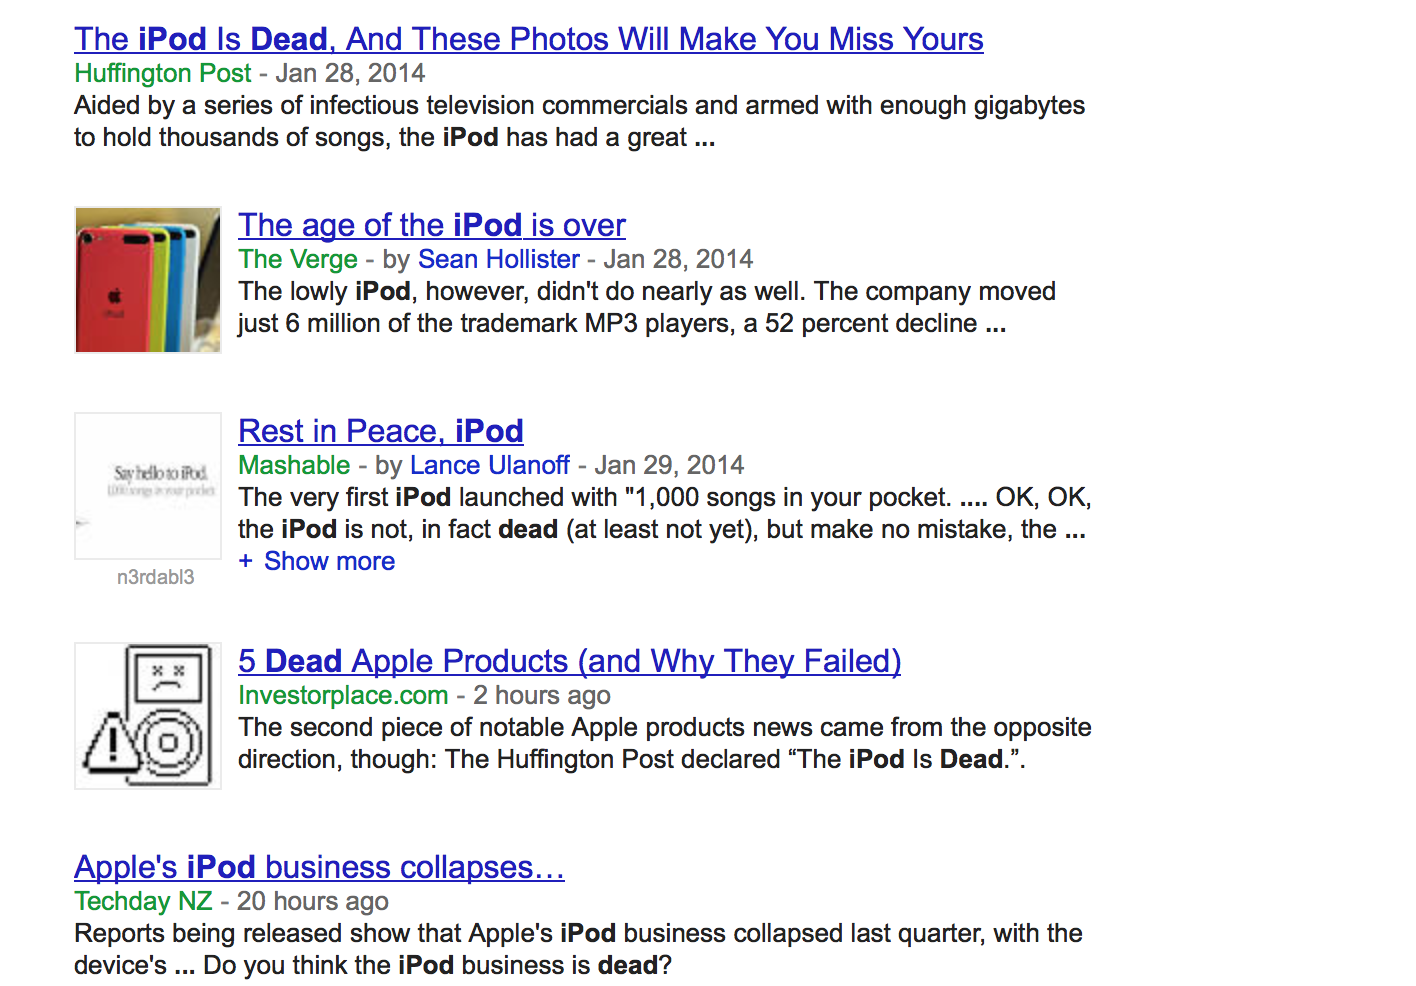Visit the Investorplace.com source link
The width and height of the screenshot is (1416, 986).
point(343,695)
